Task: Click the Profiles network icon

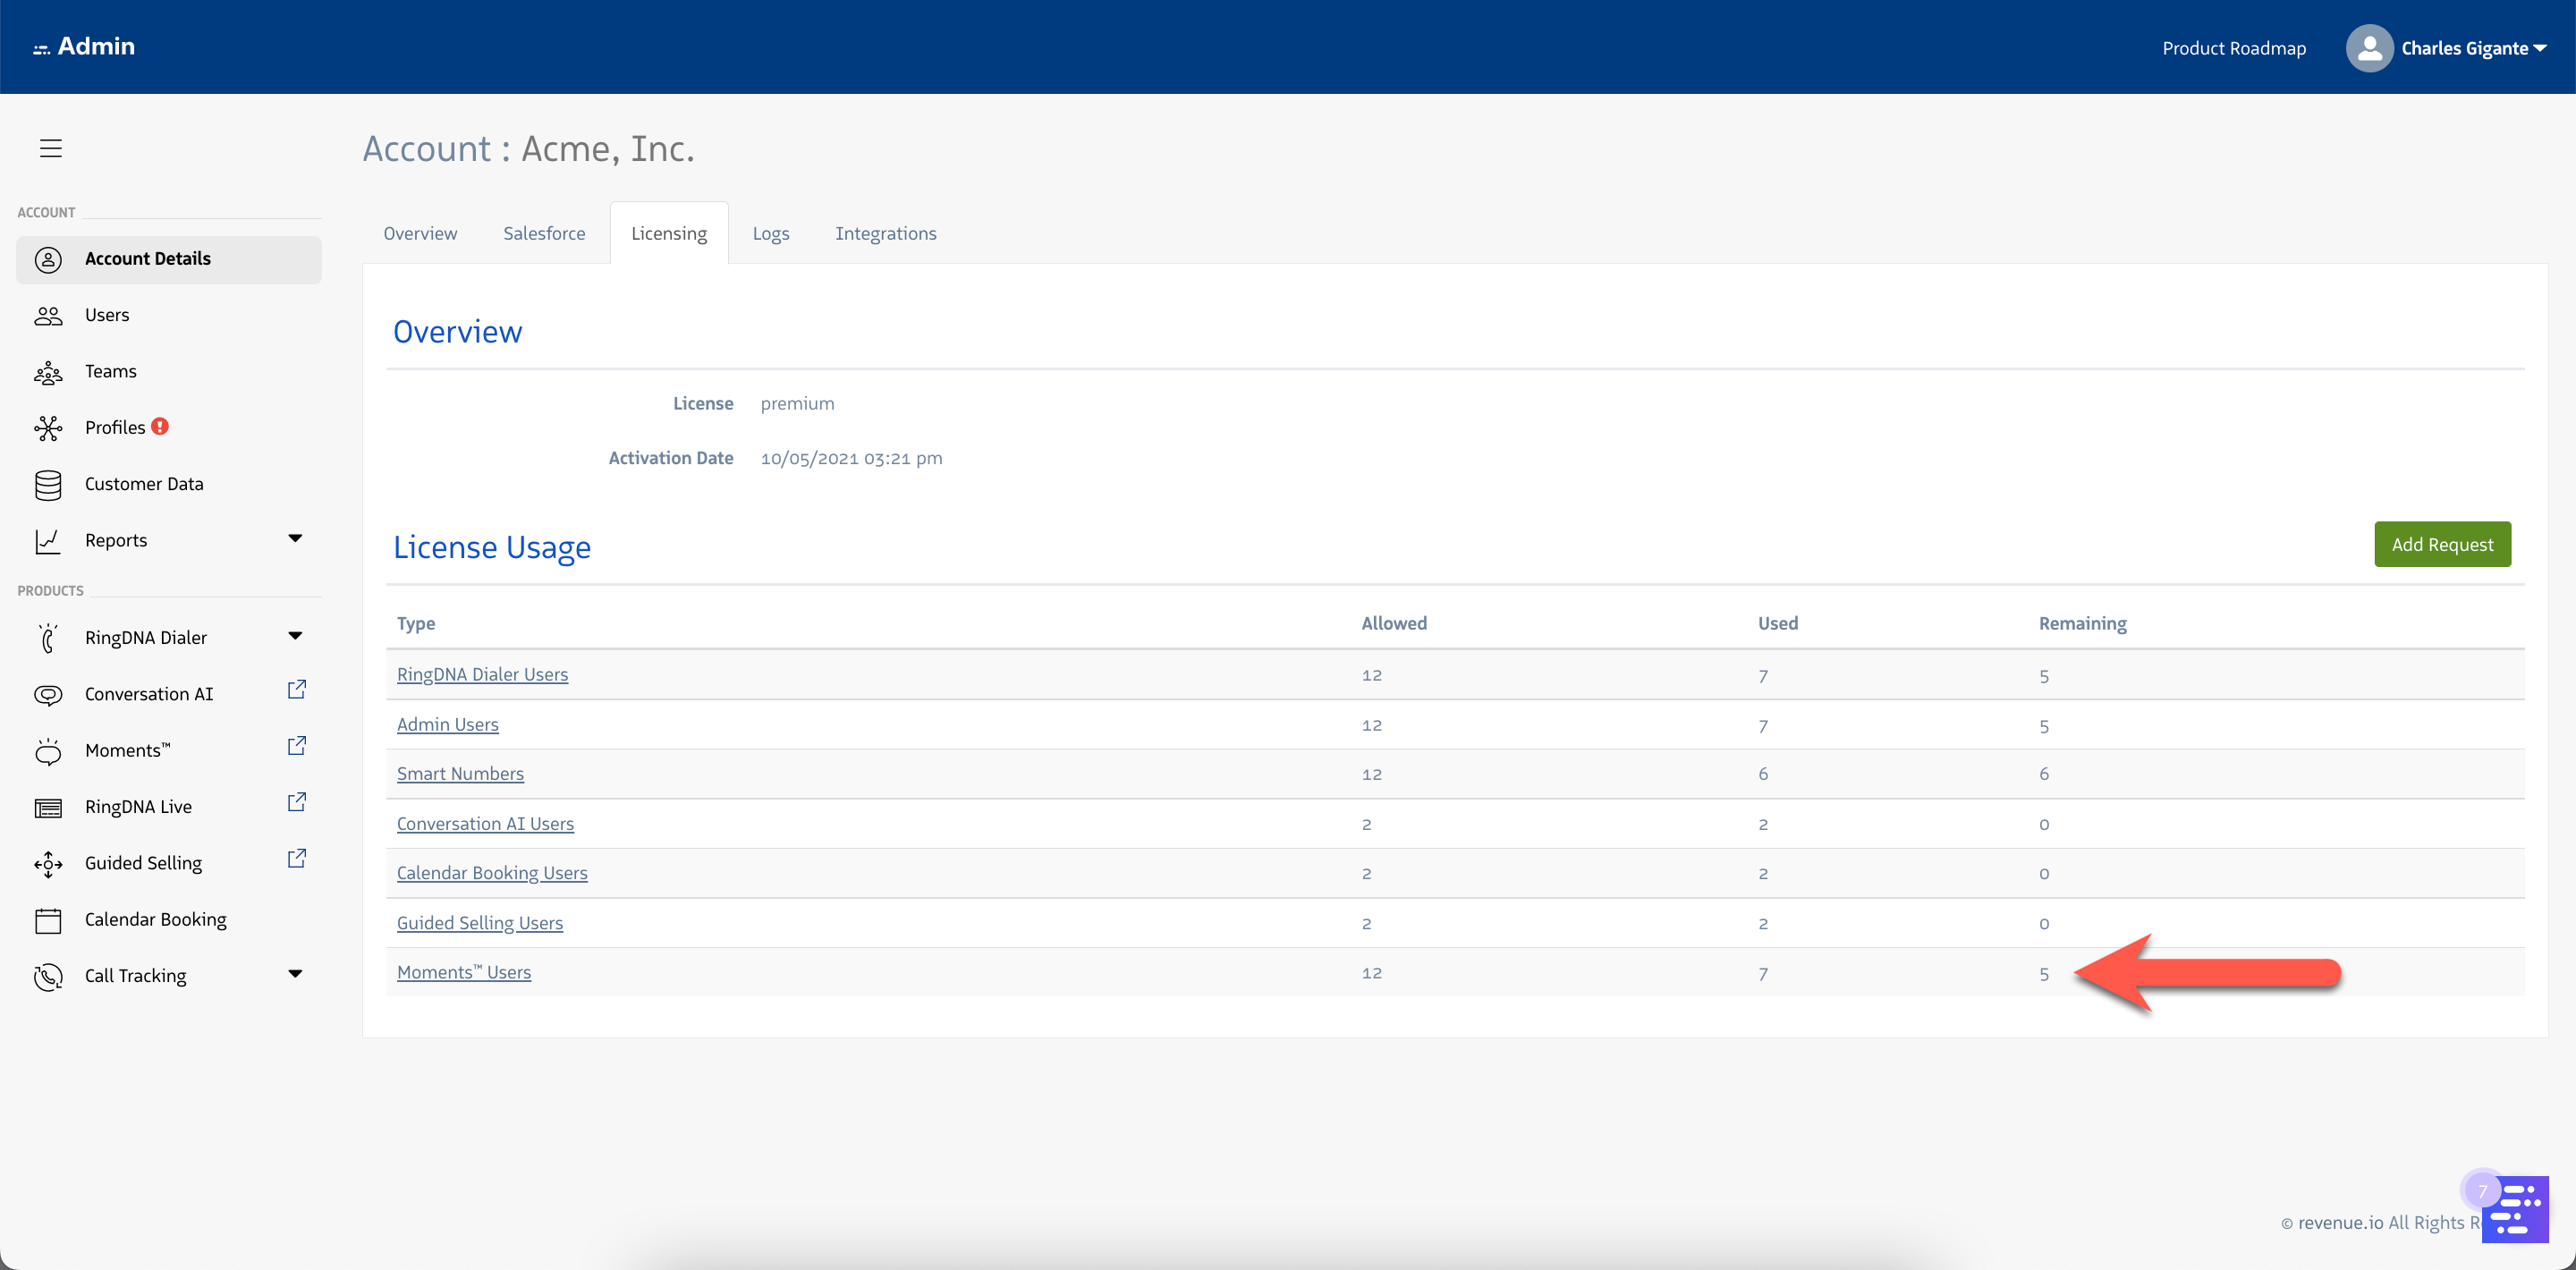Action: (48, 428)
